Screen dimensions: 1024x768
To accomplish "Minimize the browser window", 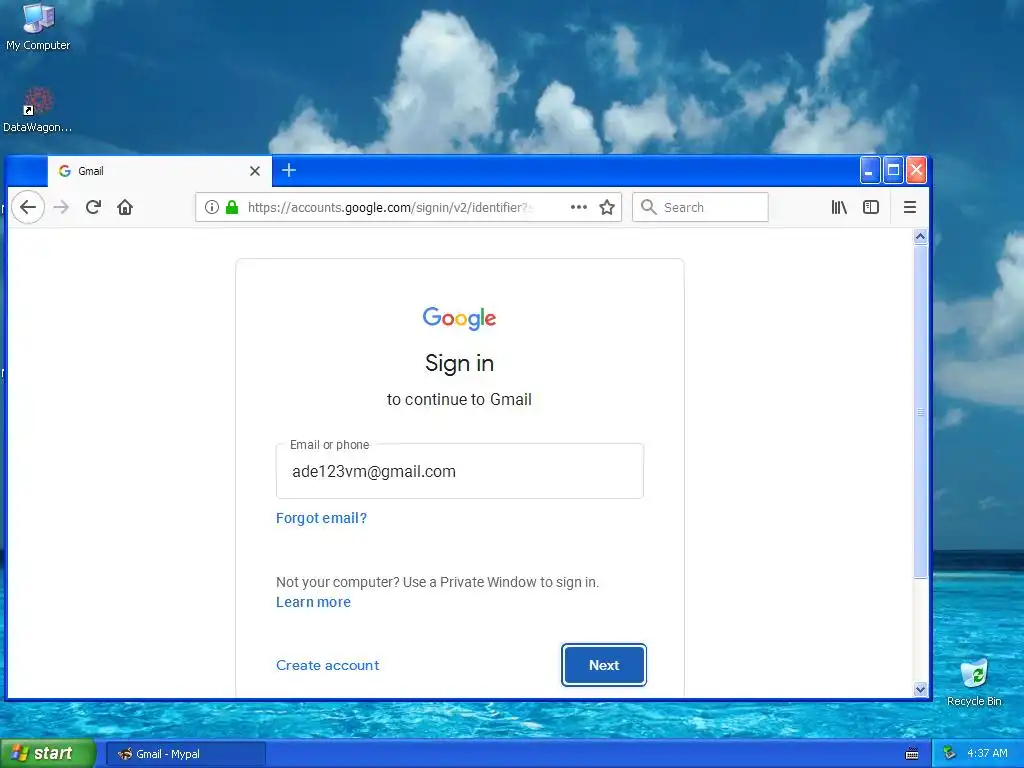I will click(x=870, y=170).
